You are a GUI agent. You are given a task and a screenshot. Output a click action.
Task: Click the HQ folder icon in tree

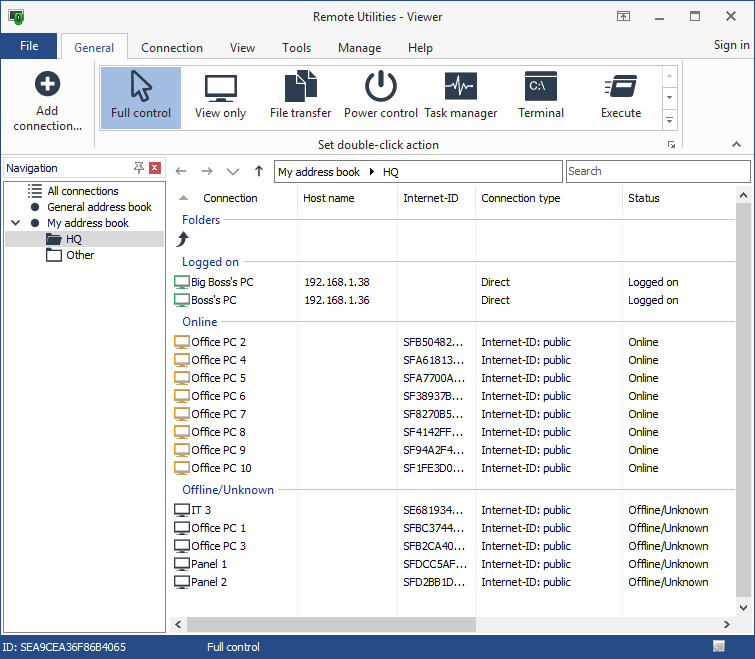pos(54,239)
